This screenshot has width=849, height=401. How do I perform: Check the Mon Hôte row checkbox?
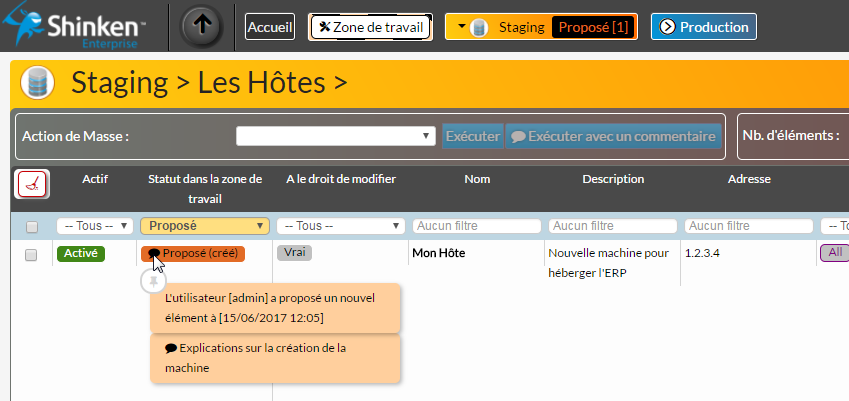[31, 255]
